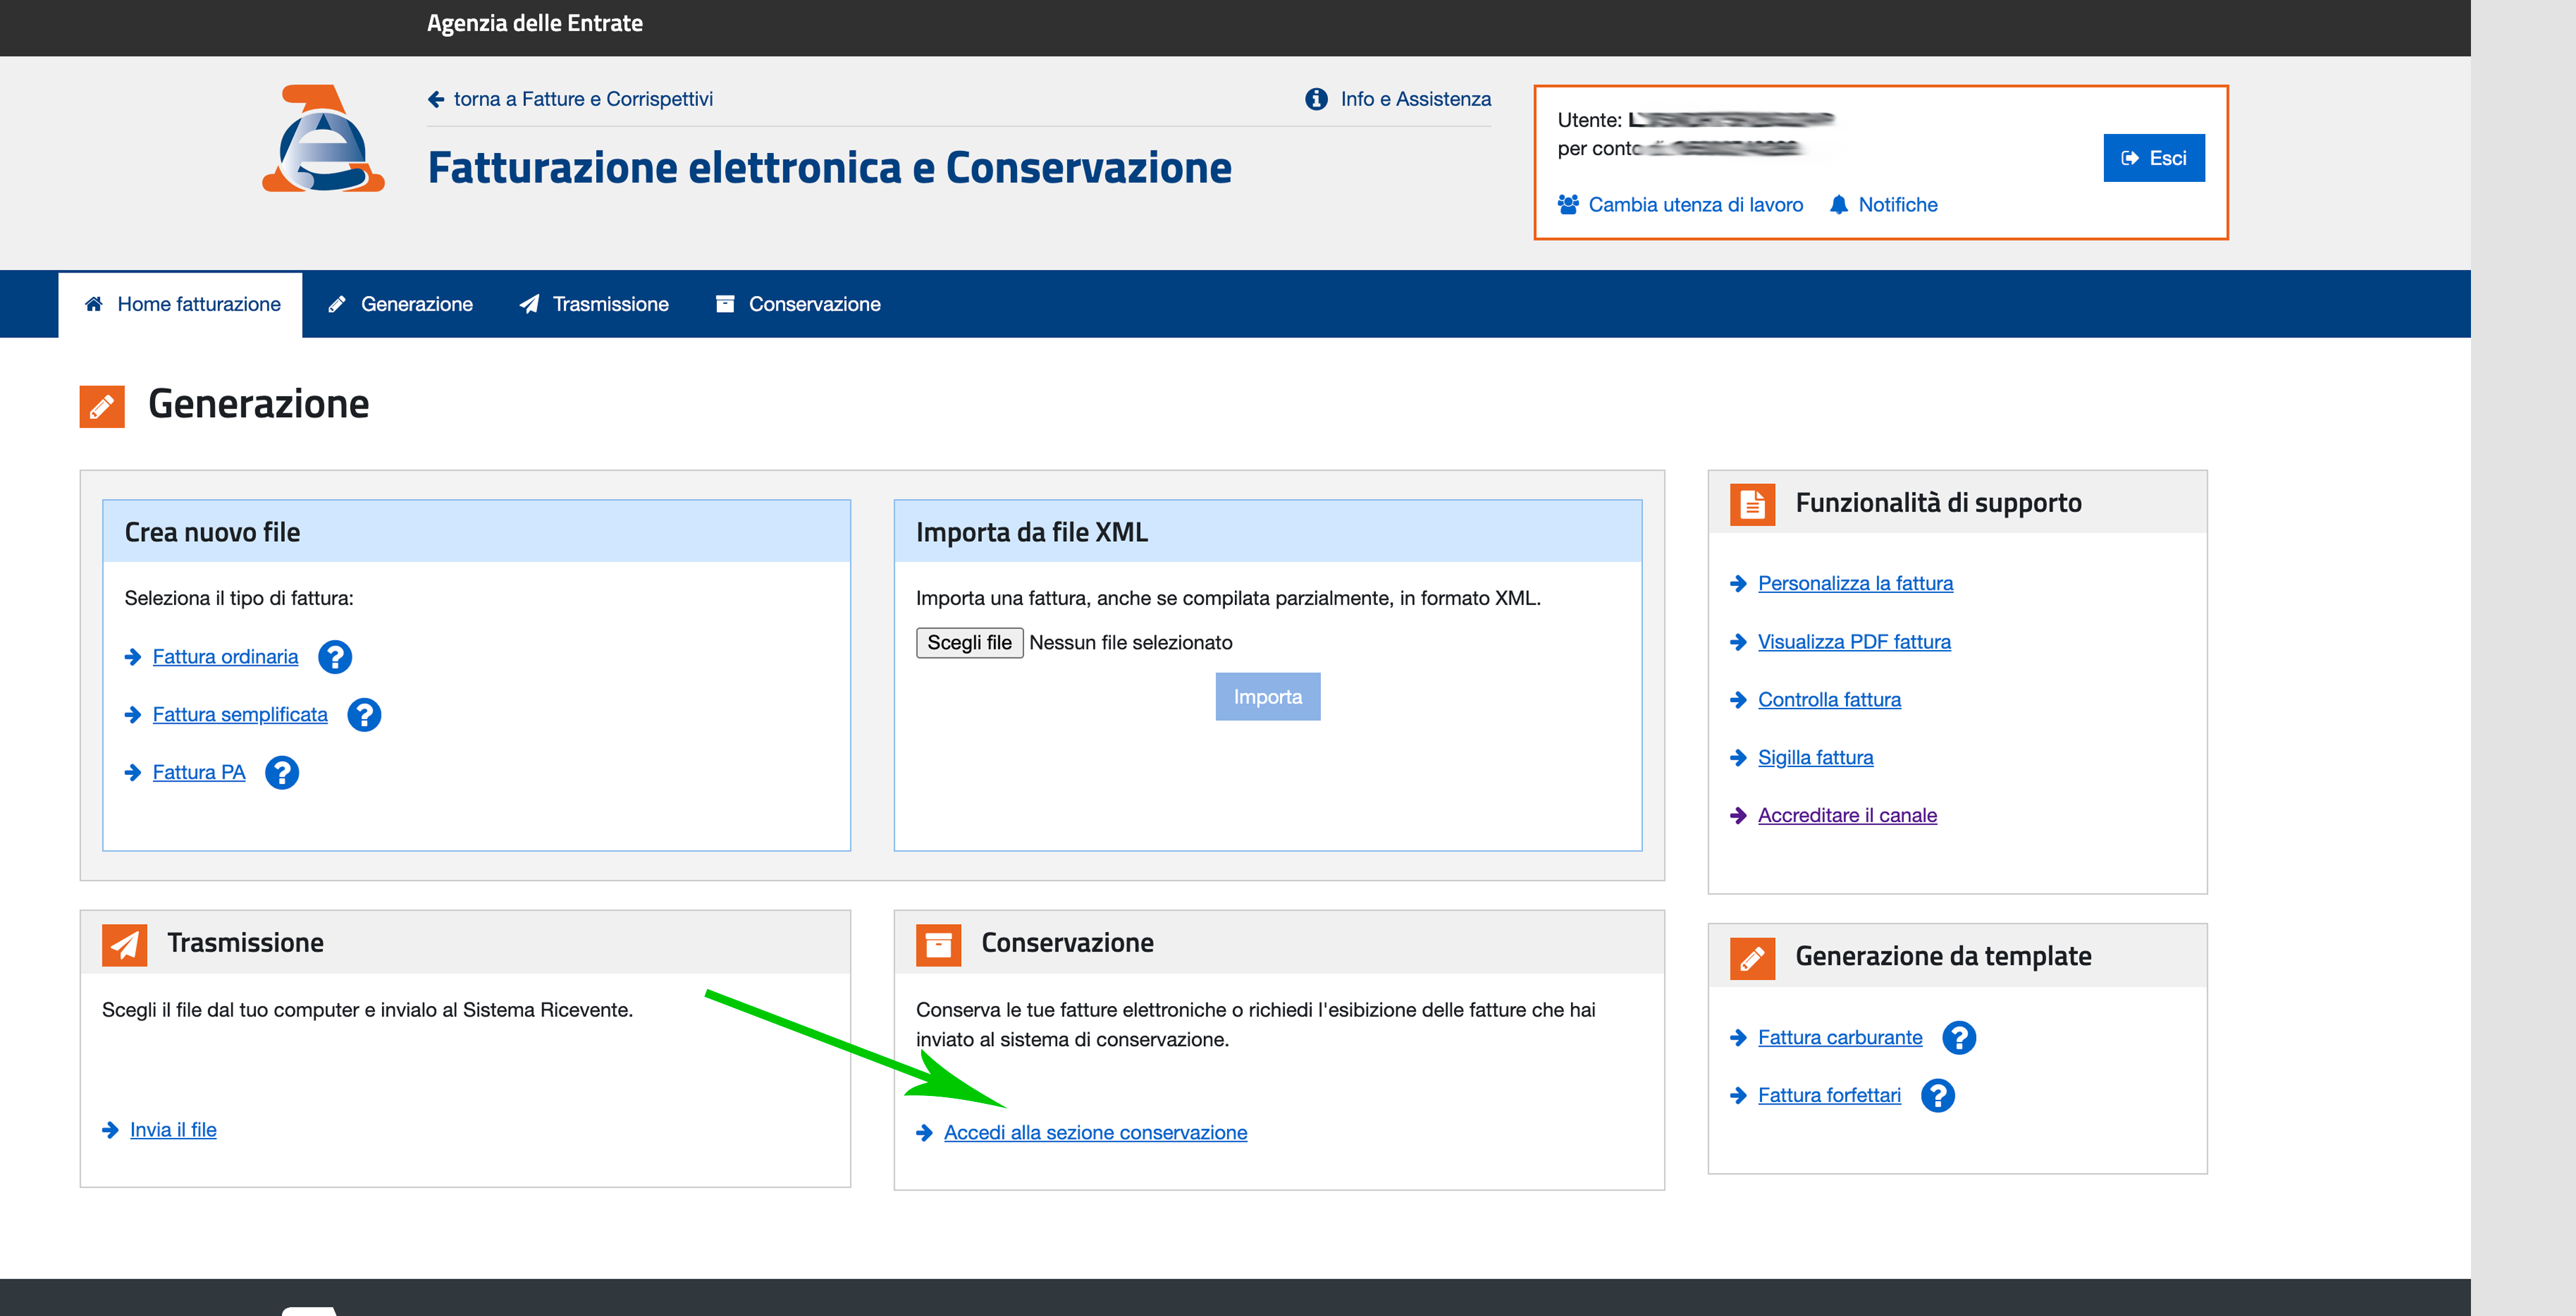This screenshot has width=2576, height=1316.
Task: Open the help icon next to Fattura PA
Action: [282, 773]
